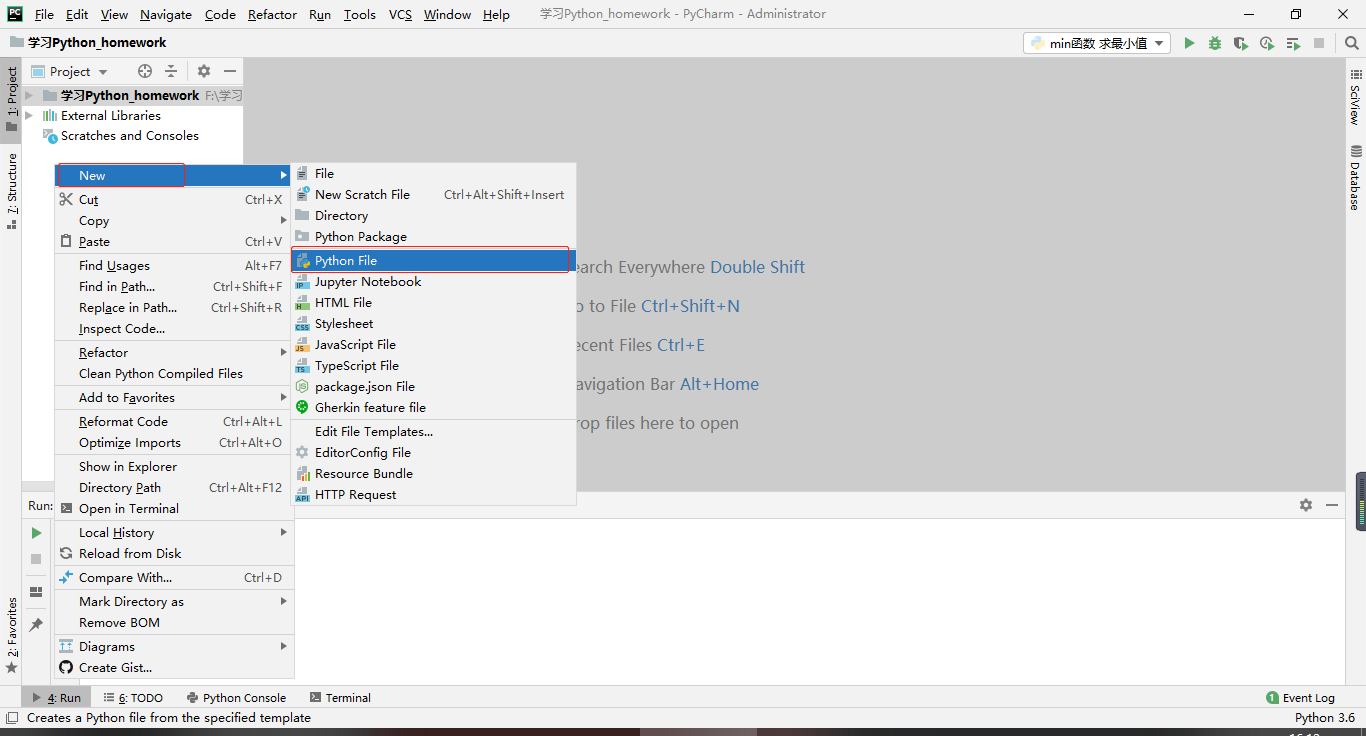Click the tool-window toggle icon at status bar left
This screenshot has height=736, width=1366.
tap(12, 717)
